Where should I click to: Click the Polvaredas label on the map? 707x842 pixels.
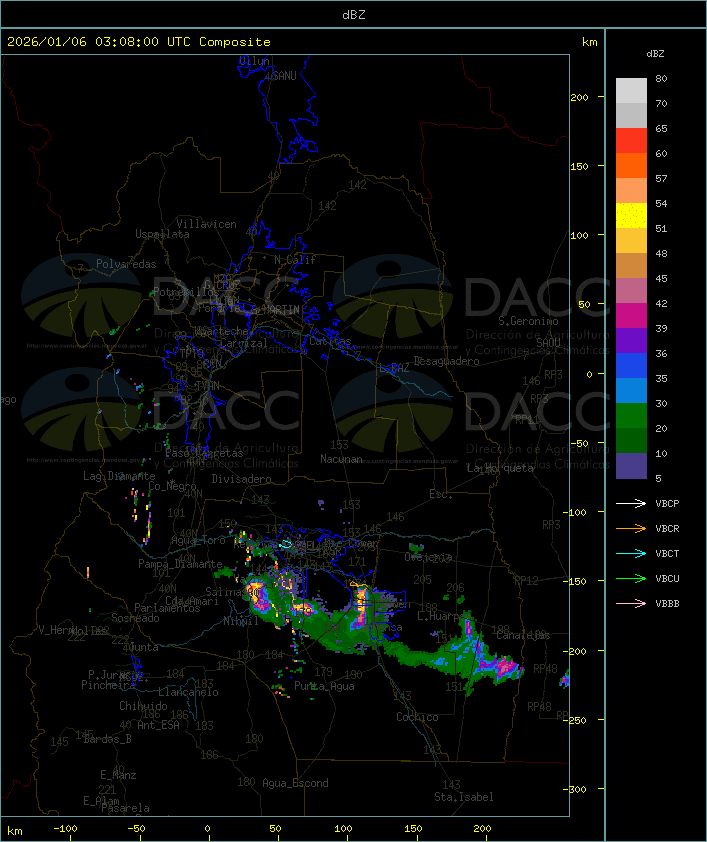pos(126,264)
